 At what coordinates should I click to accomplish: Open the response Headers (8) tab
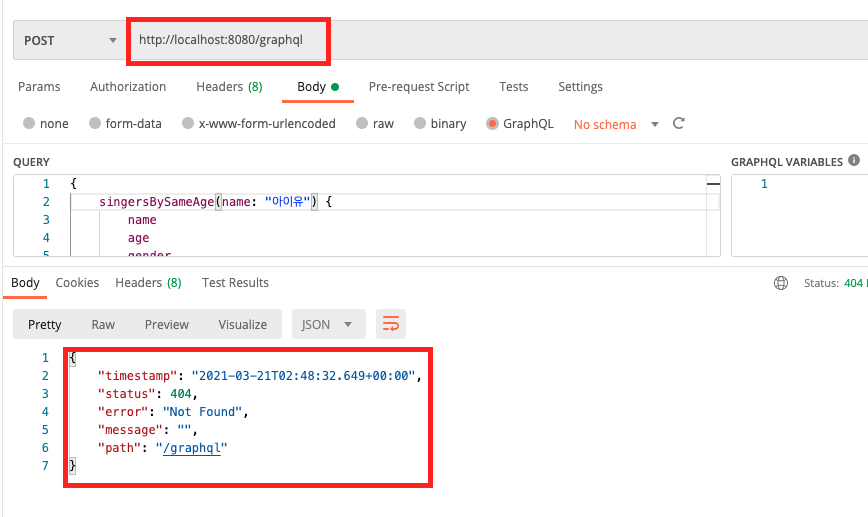coord(148,283)
